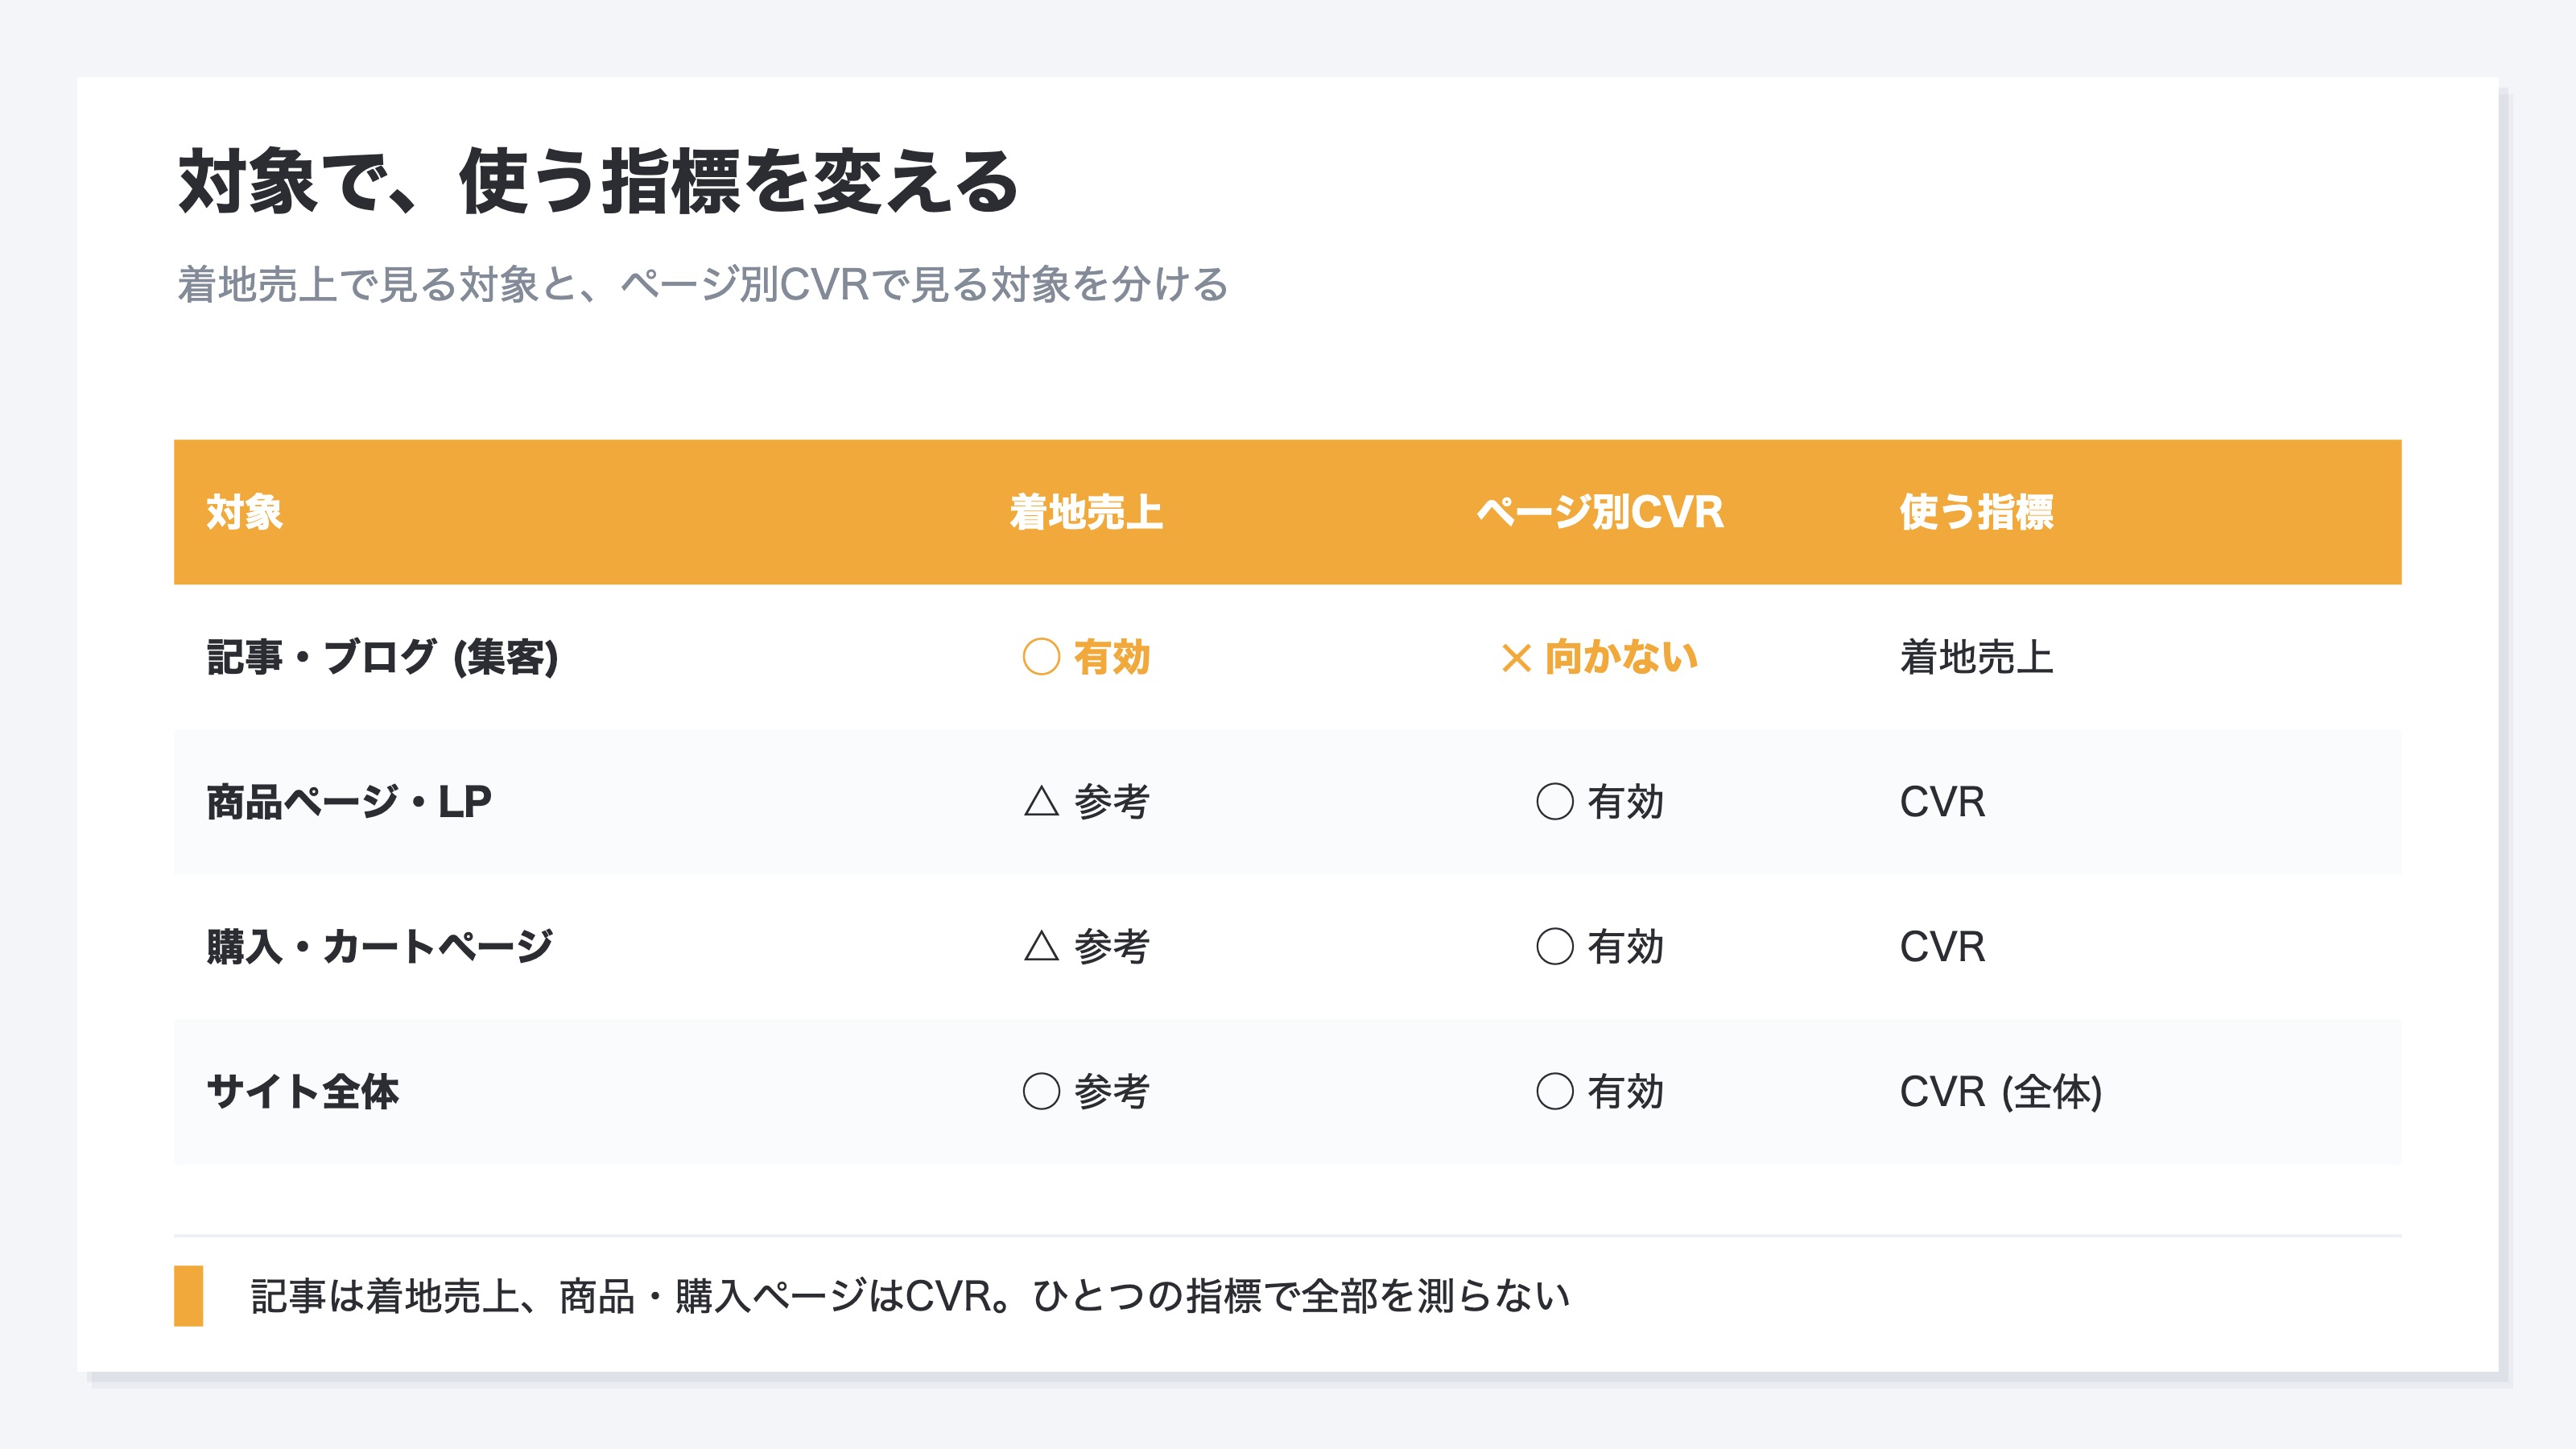2576x1449 pixels.
Task: Click the row label 商品ページ・LP
Action: [x=349, y=802]
